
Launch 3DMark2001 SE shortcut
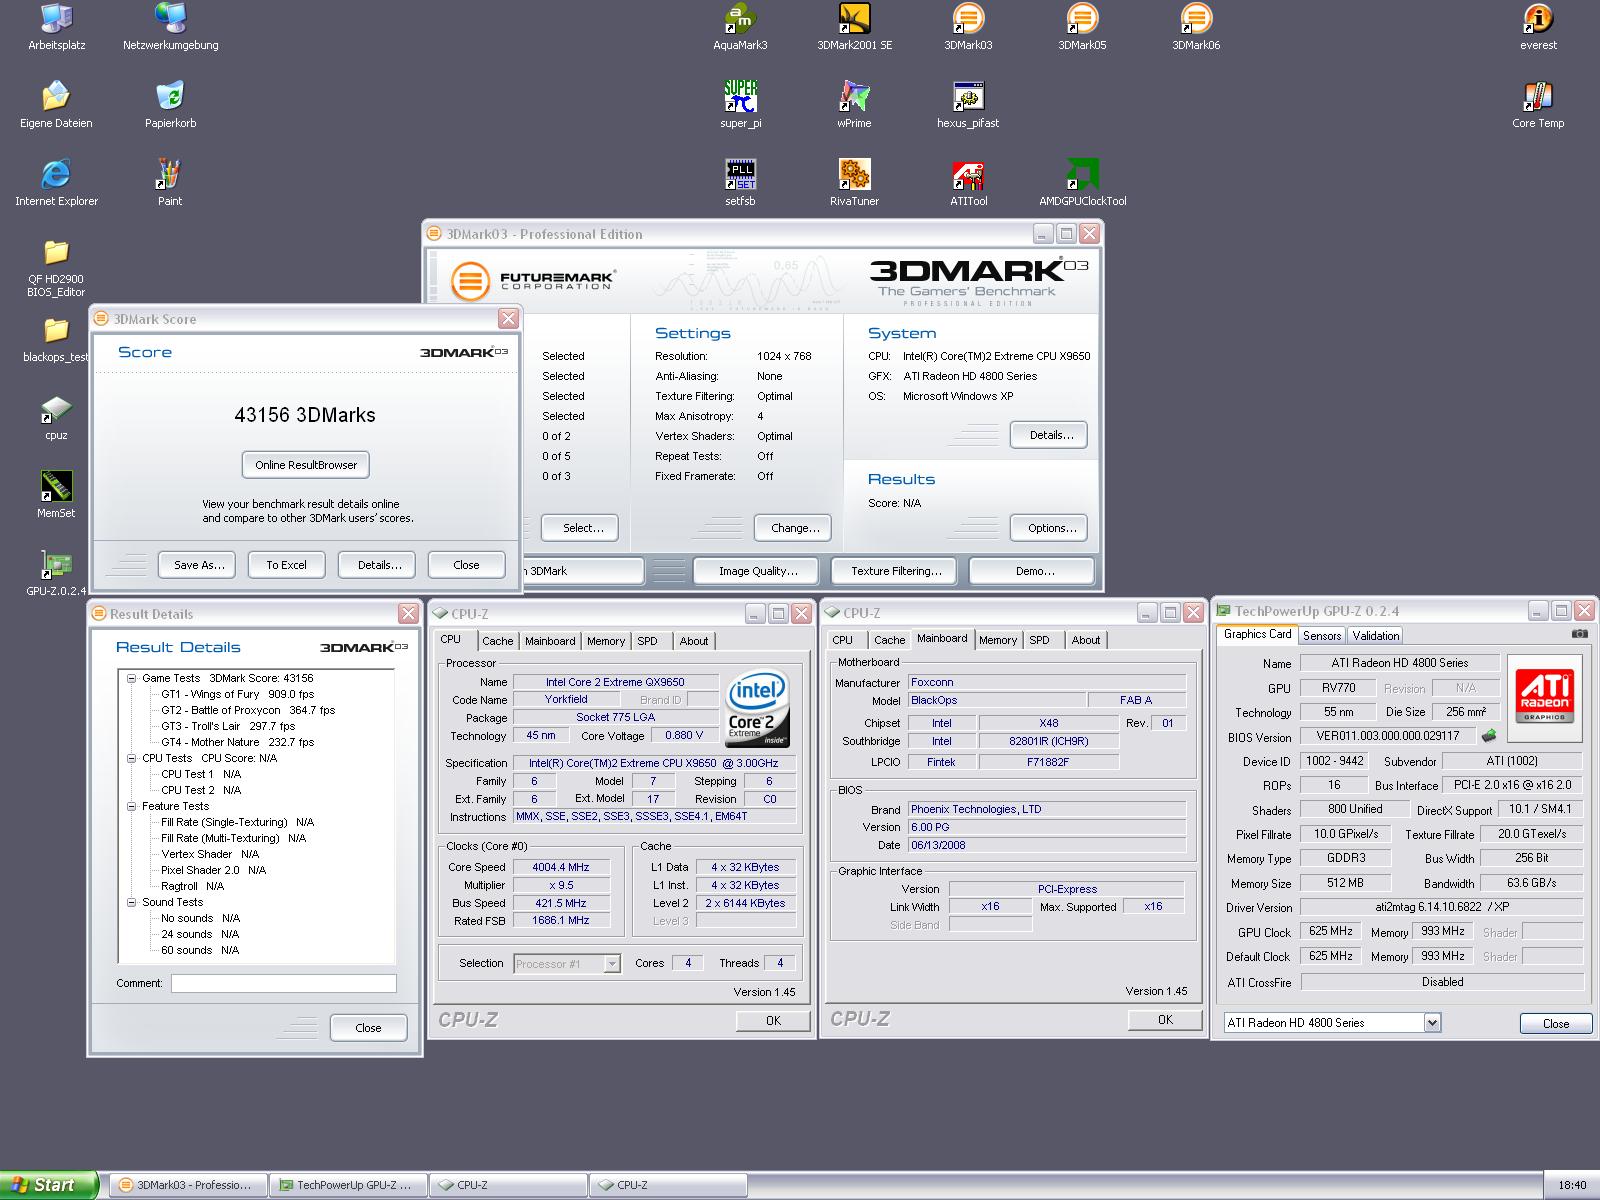(854, 27)
